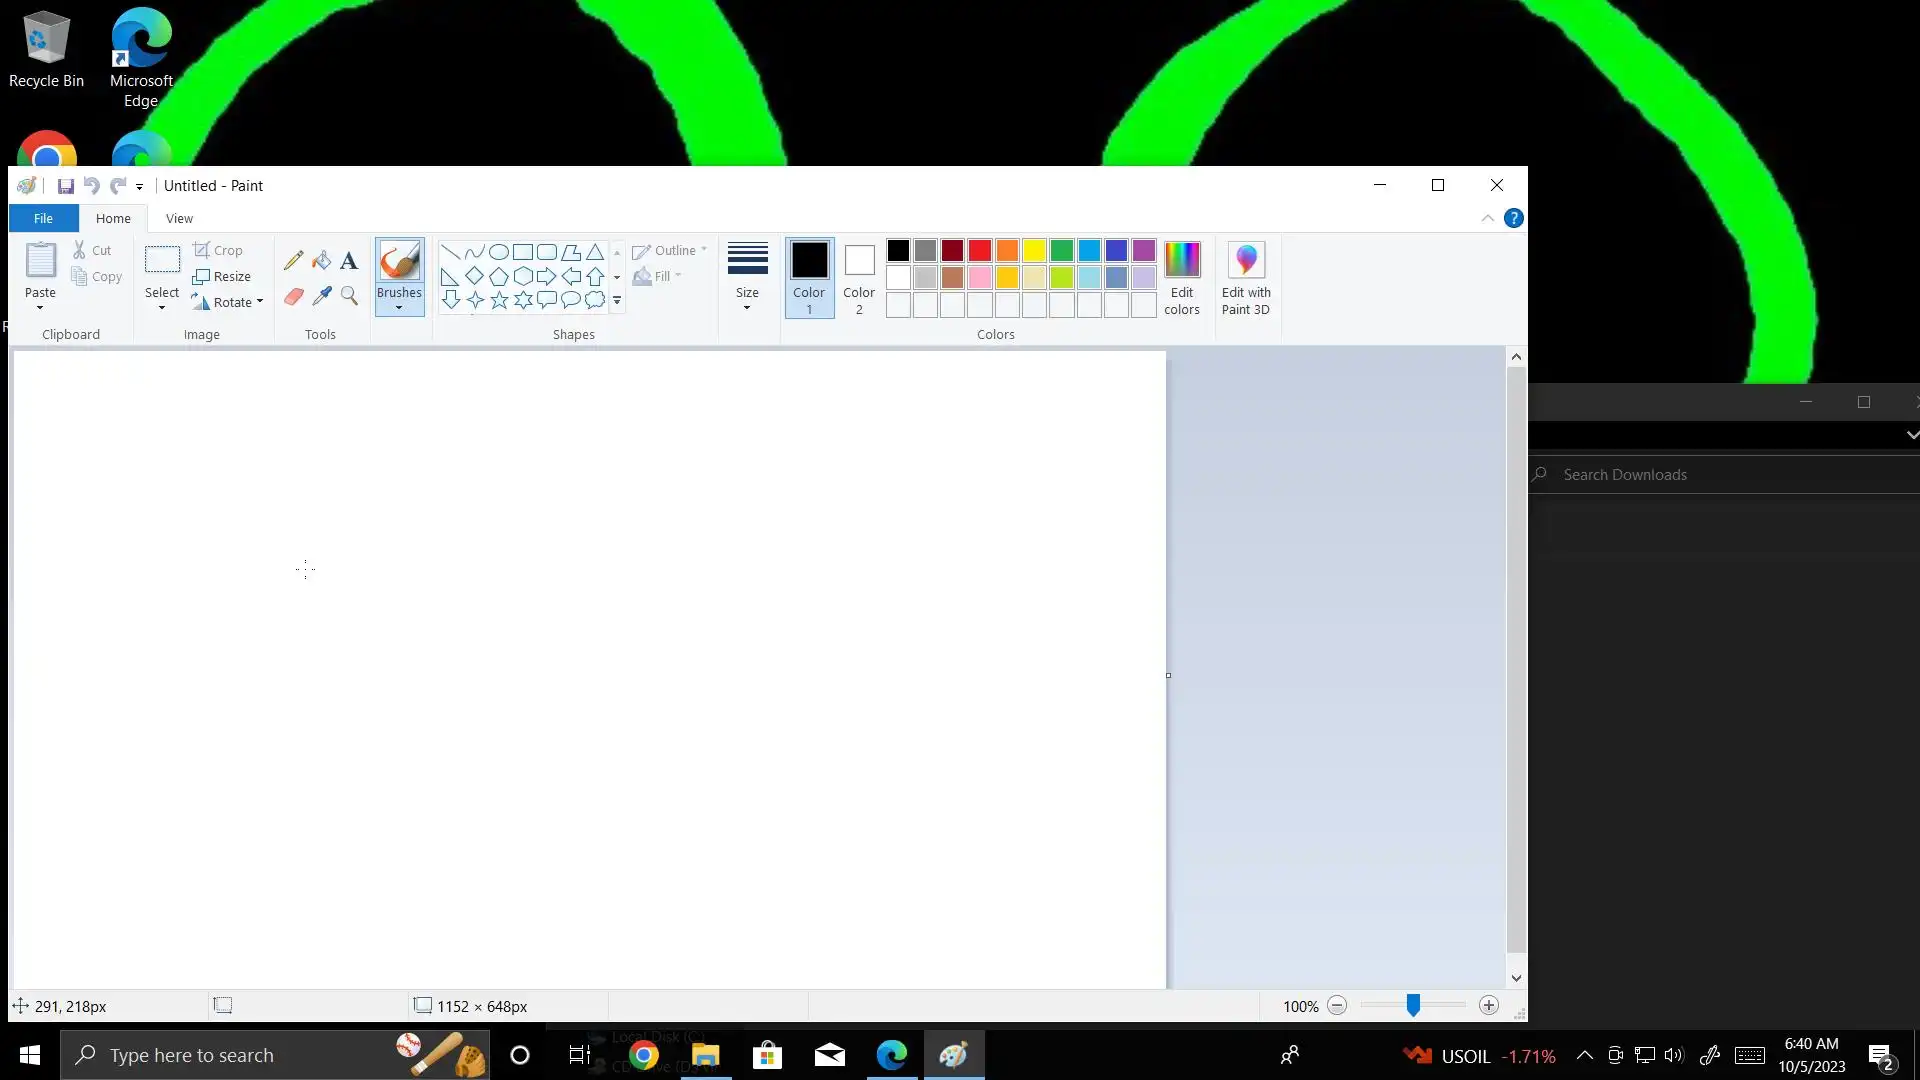Open the File menu
The image size is (1920, 1080).
click(43, 218)
